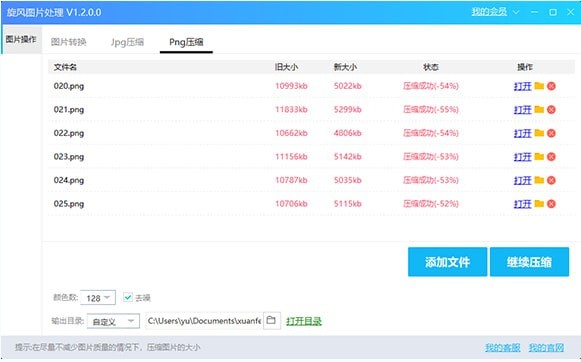The width and height of the screenshot is (581, 362).
Task: Click status 压缩成功(-55%)
Action: pos(431,110)
